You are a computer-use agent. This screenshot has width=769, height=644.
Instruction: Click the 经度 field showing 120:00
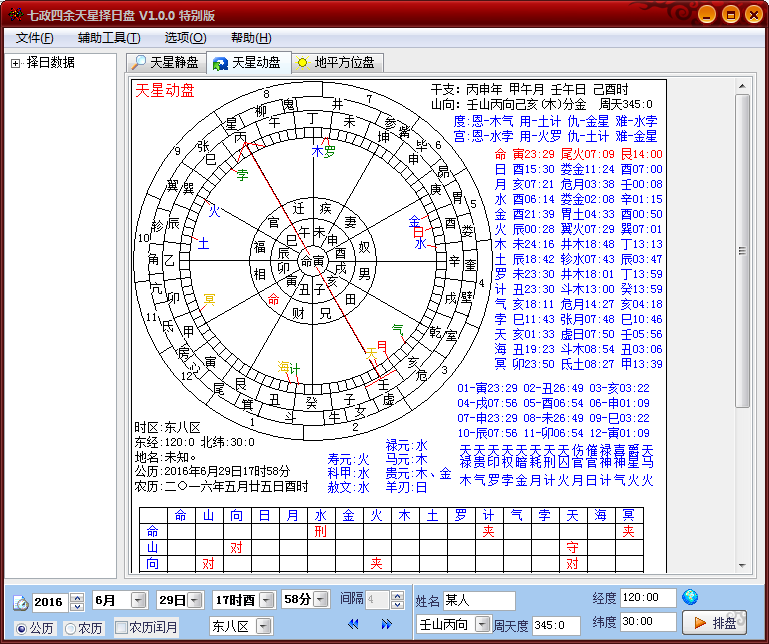tap(648, 597)
